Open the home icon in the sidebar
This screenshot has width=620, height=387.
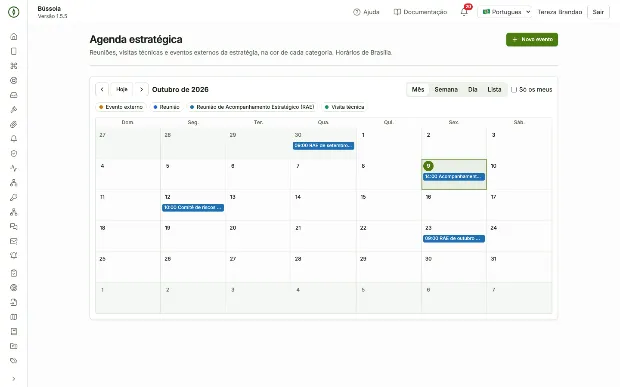(x=13, y=37)
